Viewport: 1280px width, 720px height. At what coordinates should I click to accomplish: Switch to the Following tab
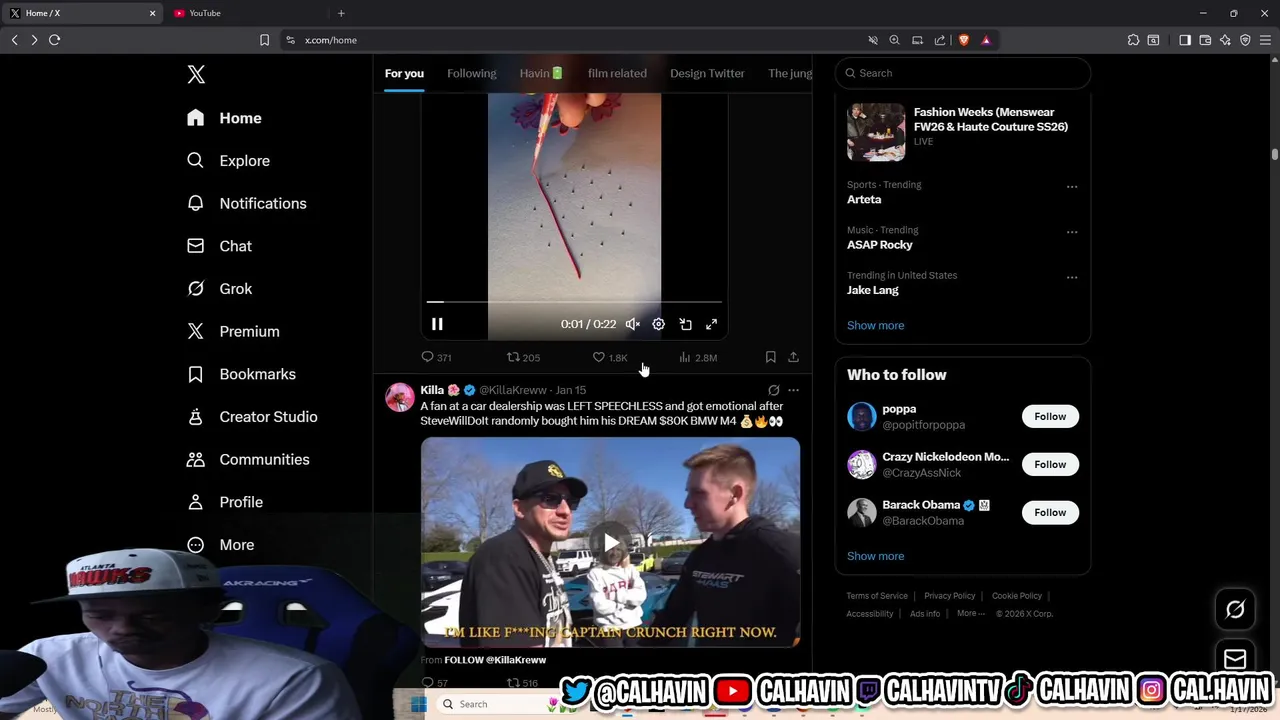[x=471, y=73]
